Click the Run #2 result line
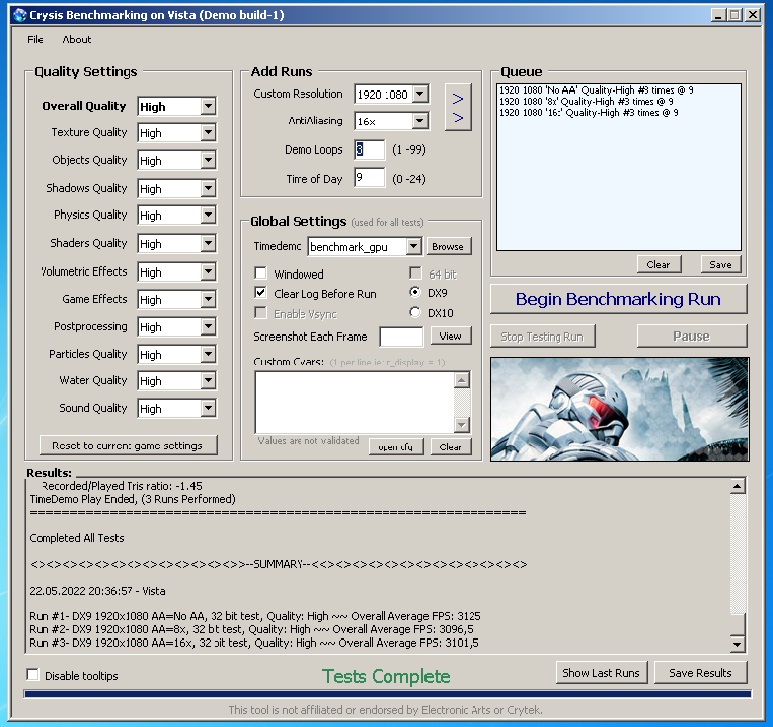773x727 pixels. coord(251,629)
